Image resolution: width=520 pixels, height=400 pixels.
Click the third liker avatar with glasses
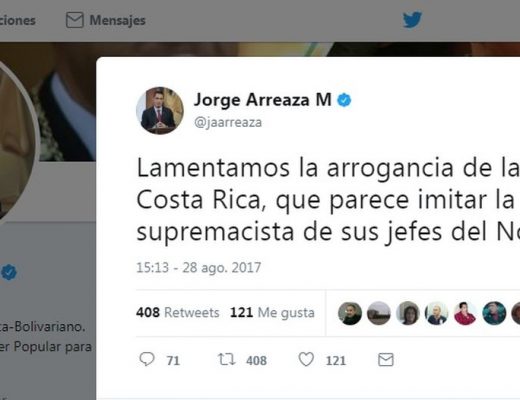click(408, 313)
